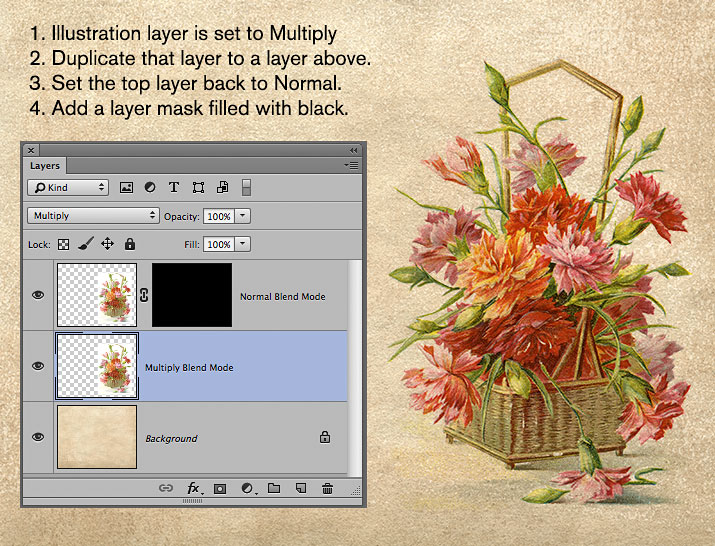
Task: Add a layer mask button
Action: 220,489
